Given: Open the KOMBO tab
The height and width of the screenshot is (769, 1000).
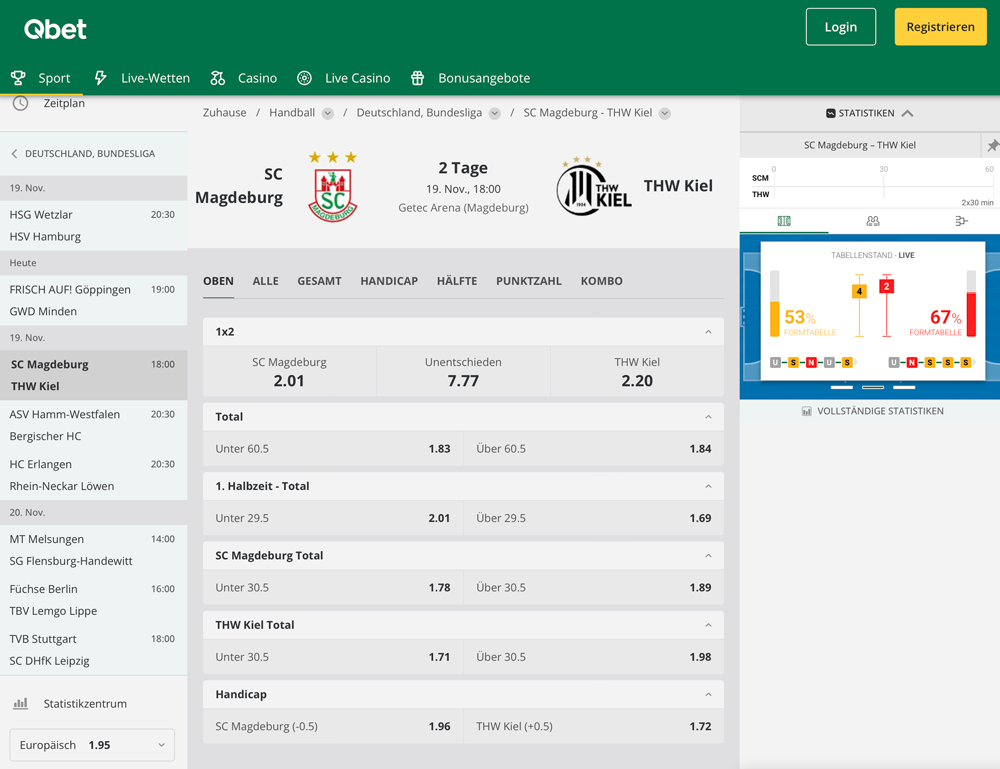Looking at the screenshot, I should (601, 281).
